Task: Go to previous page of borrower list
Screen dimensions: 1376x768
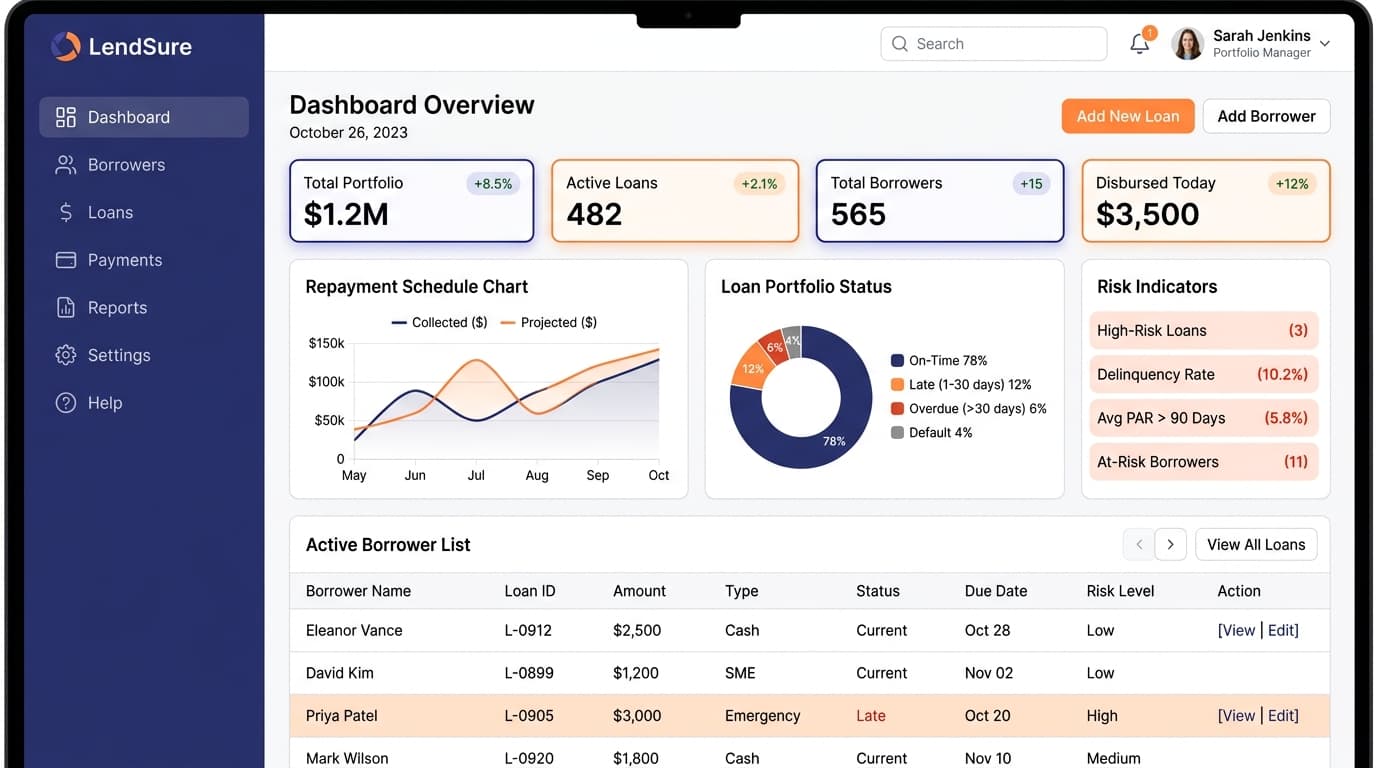Action: pyautogui.click(x=1139, y=545)
